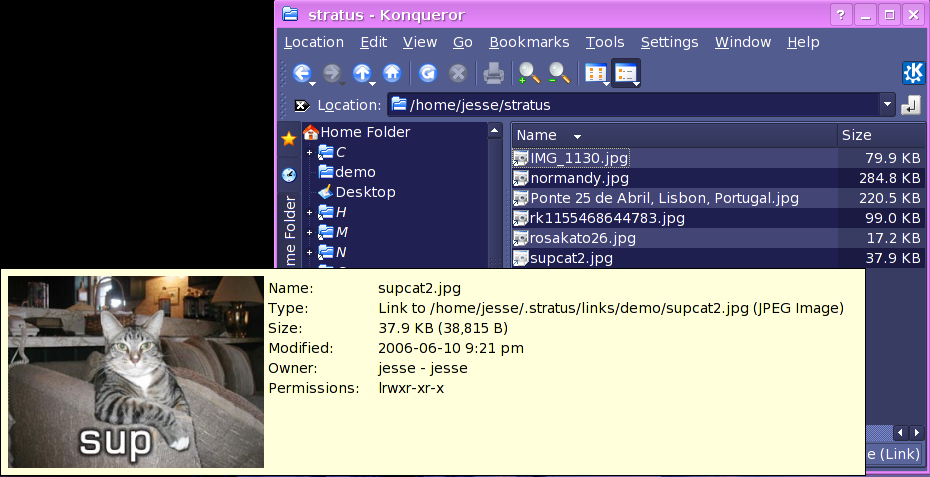Open the Location menu
This screenshot has height=477, width=930.
[x=314, y=42]
